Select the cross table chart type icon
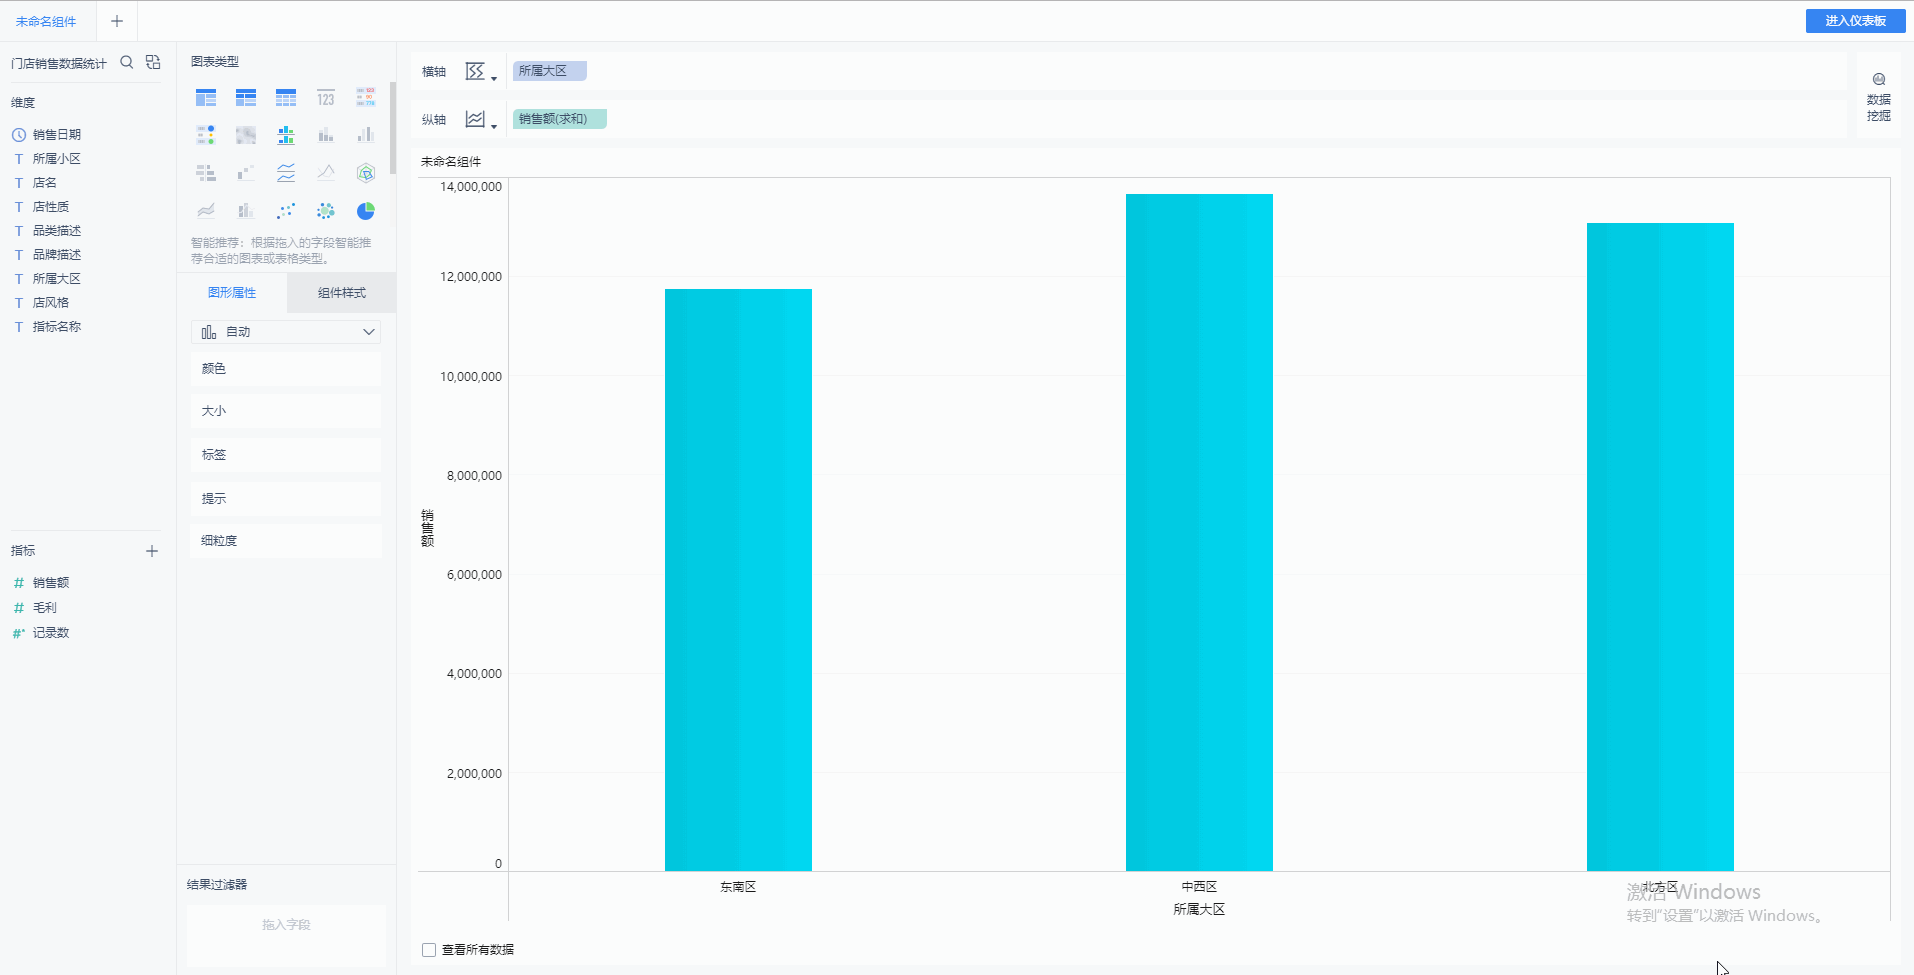This screenshot has width=1914, height=975. pyautogui.click(x=246, y=98)
